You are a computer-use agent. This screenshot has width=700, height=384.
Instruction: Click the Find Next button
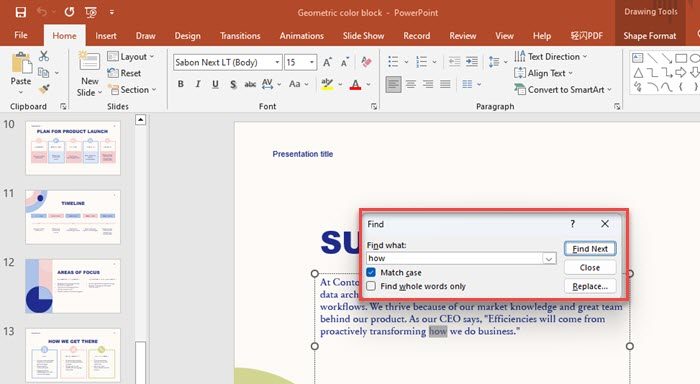coord(590,249)
